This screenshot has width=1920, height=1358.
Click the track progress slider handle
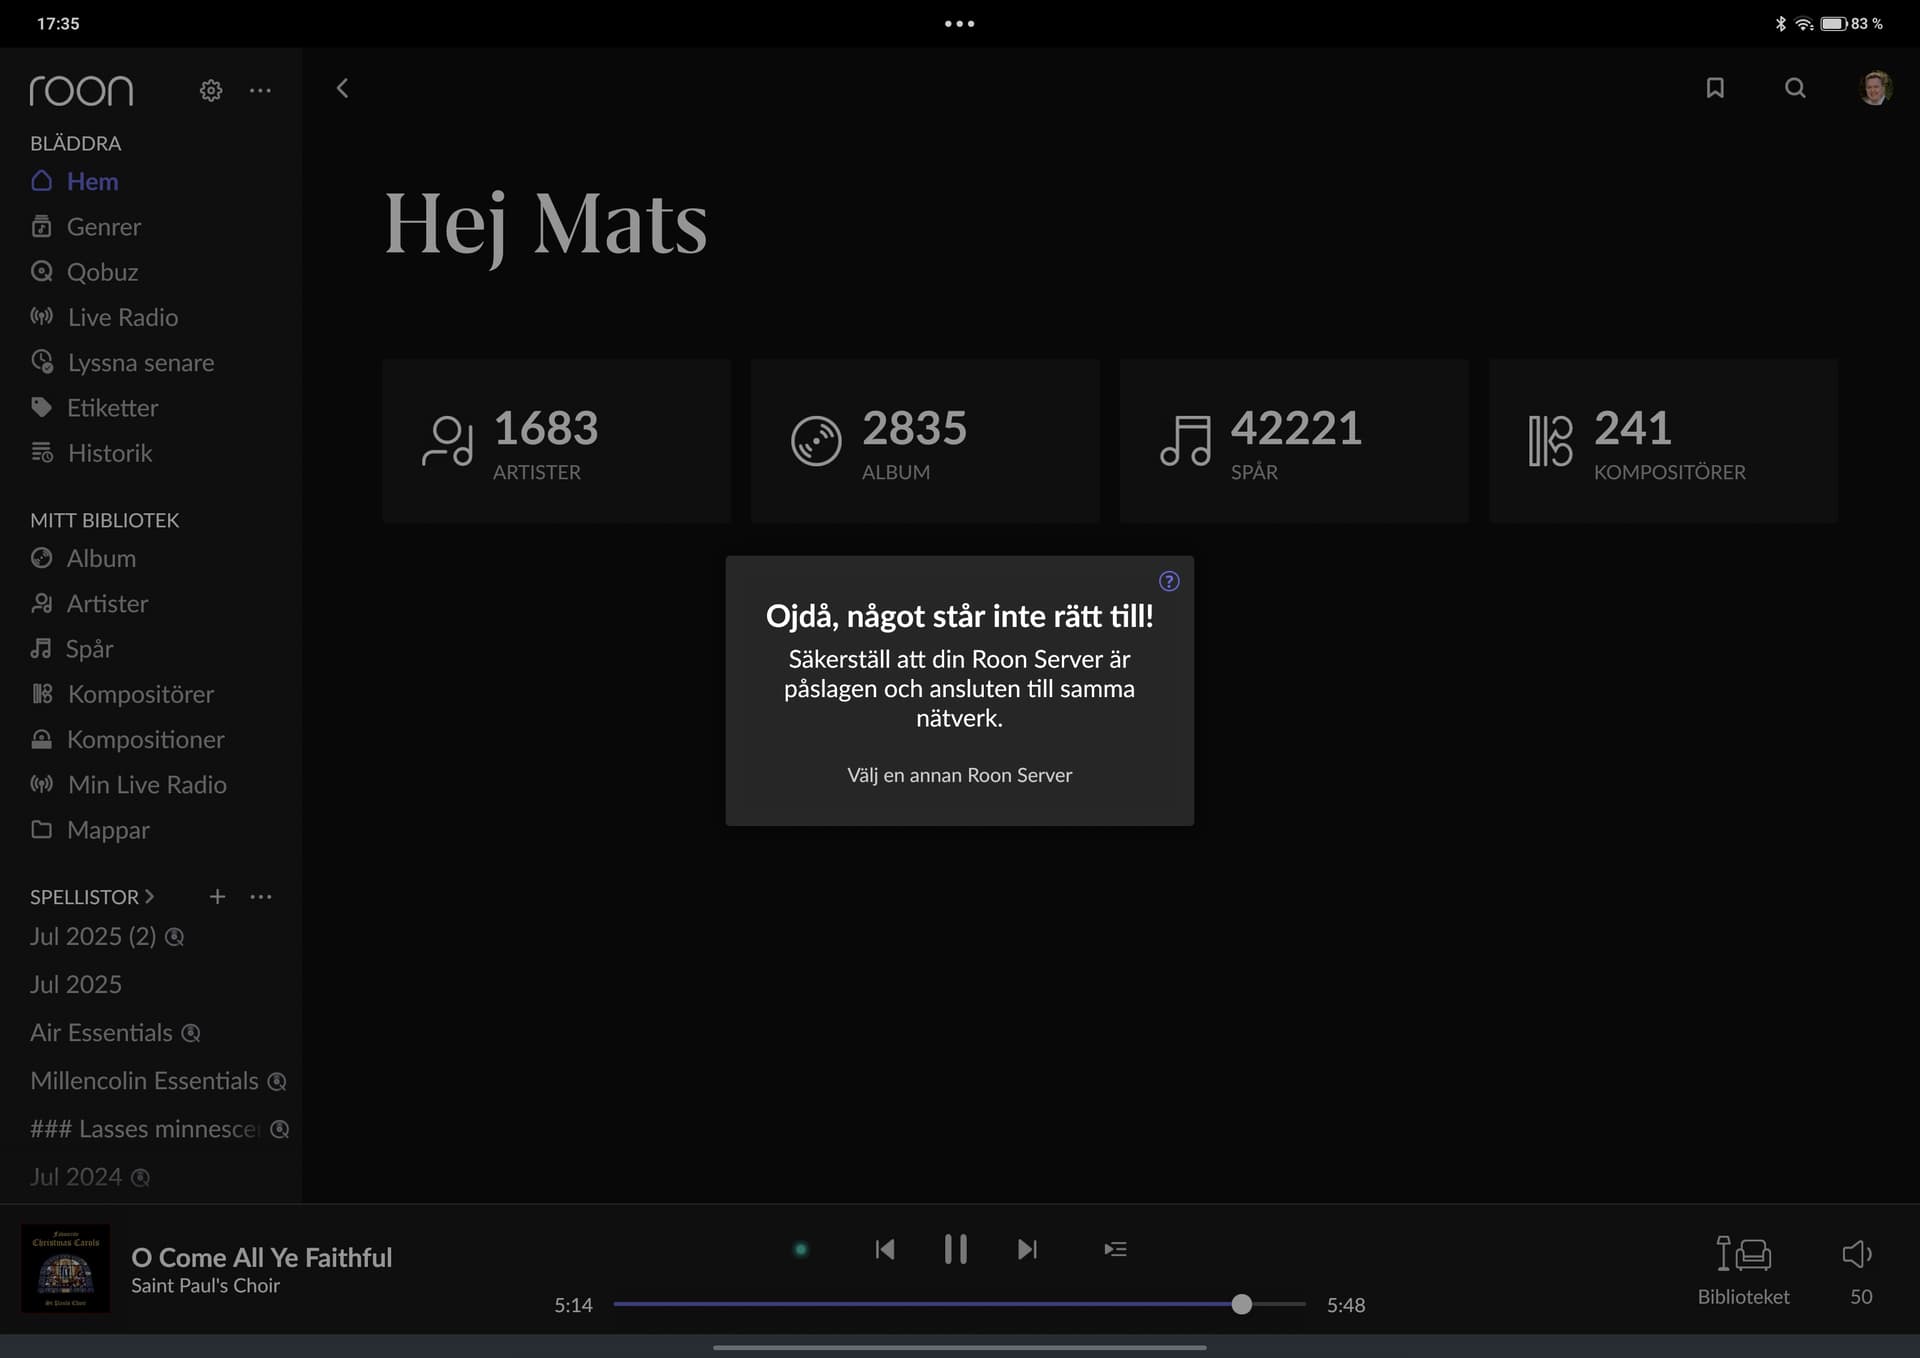point(1241,1304)
